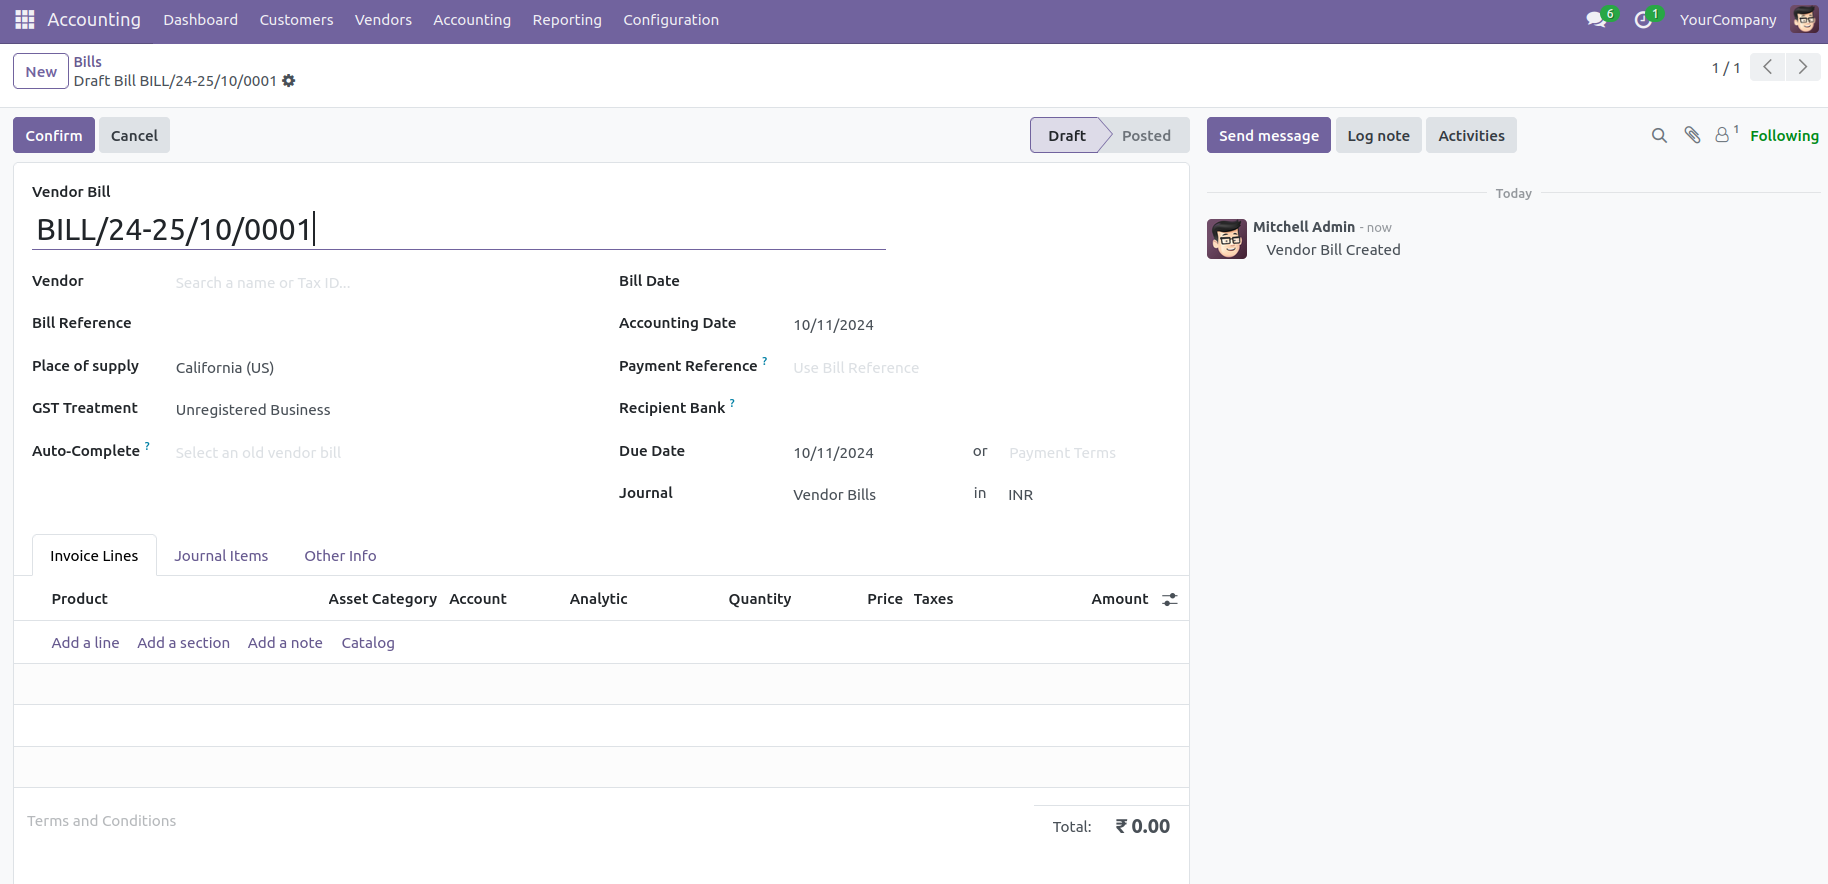Toggle the Following status

(x=1784, y=136)
